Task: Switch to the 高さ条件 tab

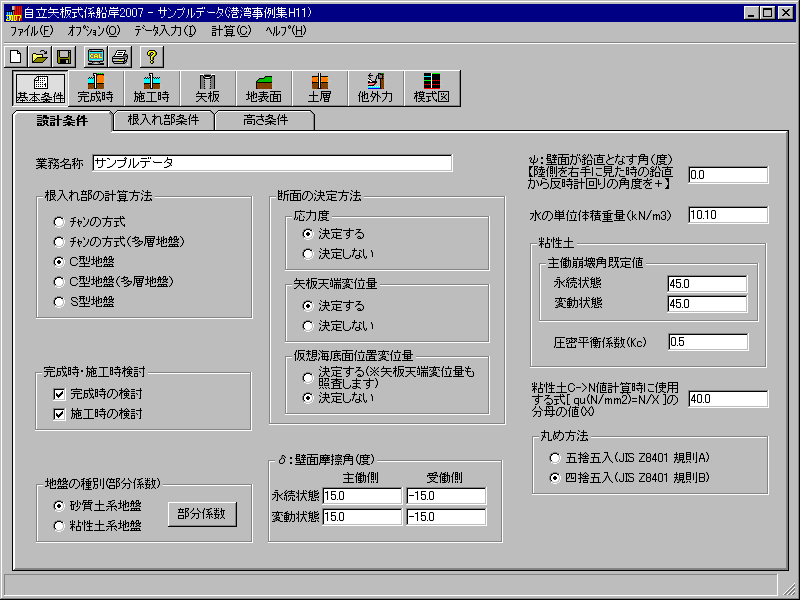Action: (265, 121)
